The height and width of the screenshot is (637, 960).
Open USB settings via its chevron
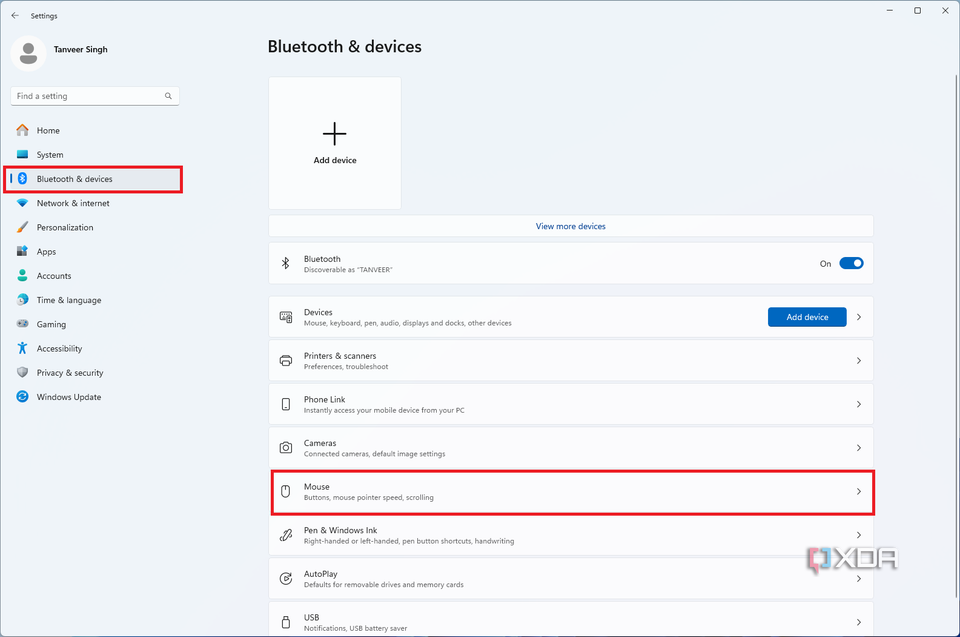coord(859,622)
